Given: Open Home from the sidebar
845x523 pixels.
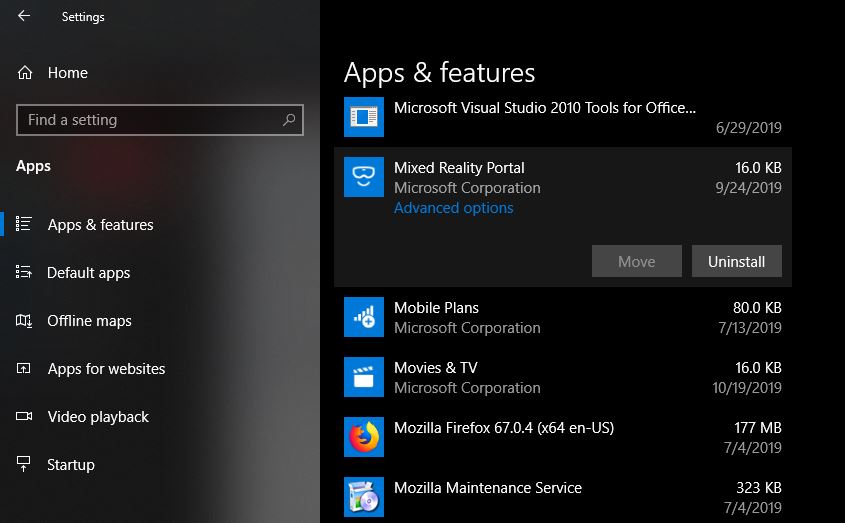Looking at the screenshot, I should pos(67,73).
